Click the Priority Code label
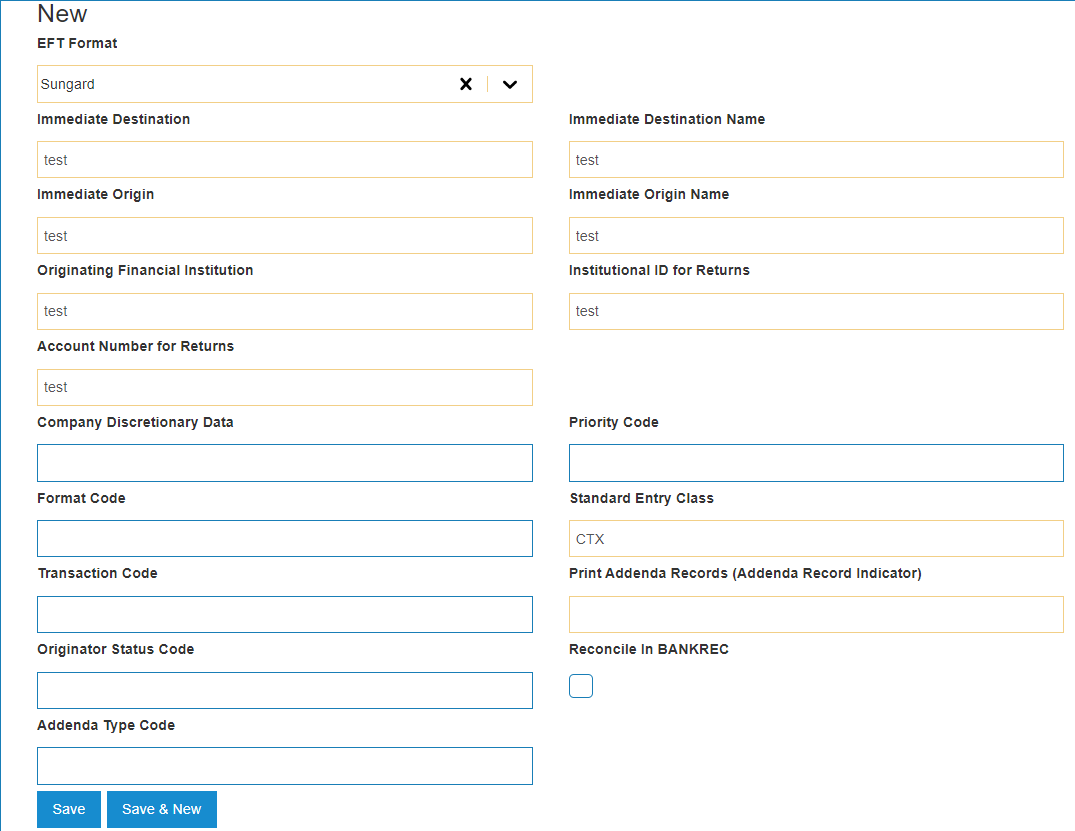The width and height of the screenshot is (1075, 831). 614,422
